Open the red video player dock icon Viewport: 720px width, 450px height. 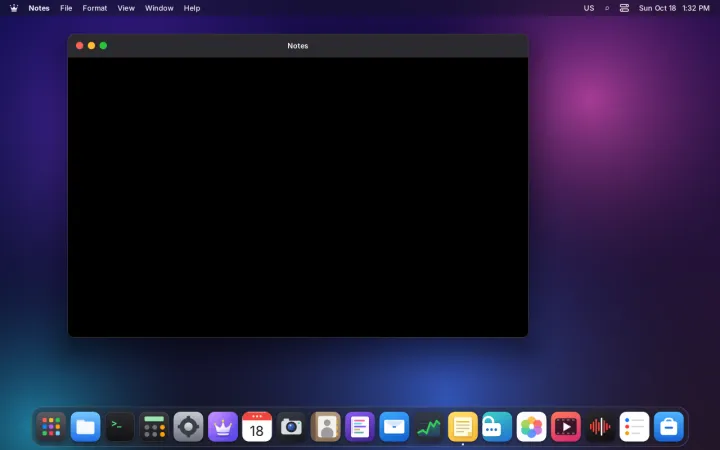tap(566, 427)
